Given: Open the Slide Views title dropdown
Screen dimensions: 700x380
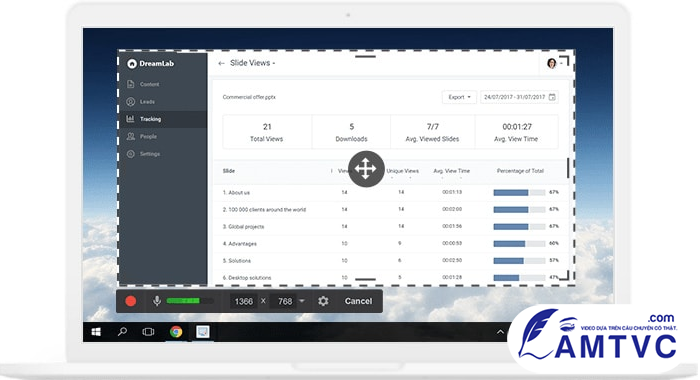Looking at the screenshot, I should coord(252,63).
